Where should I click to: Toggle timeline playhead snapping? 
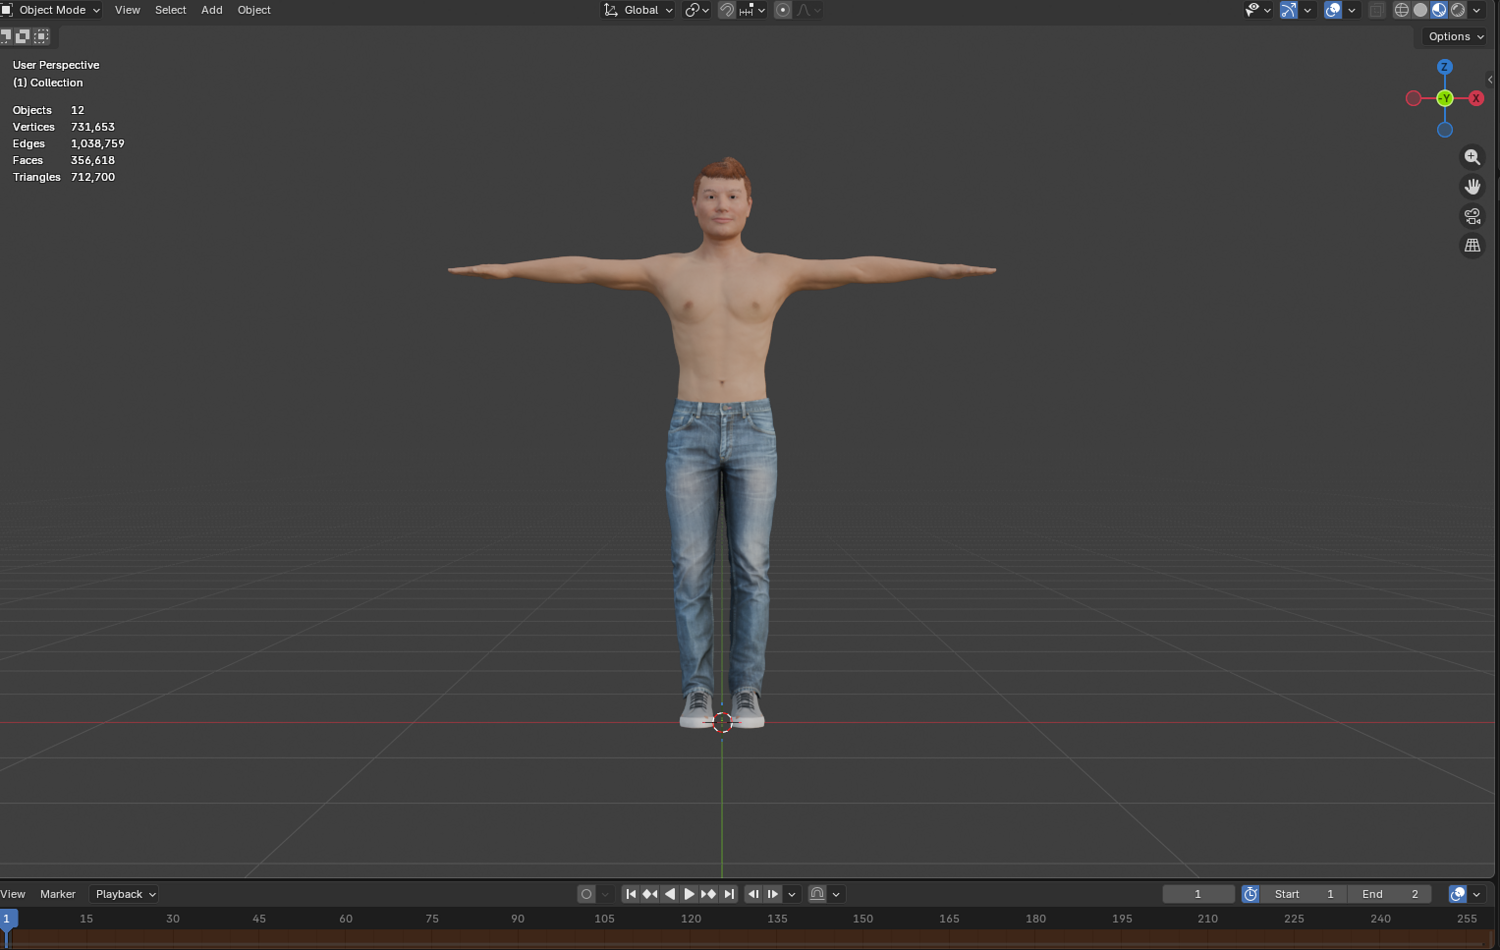(x=817, y=894)
